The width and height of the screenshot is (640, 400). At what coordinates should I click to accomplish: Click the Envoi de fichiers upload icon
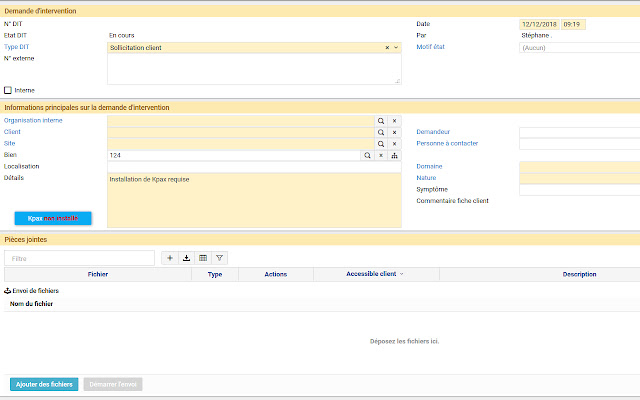point(7,291)
